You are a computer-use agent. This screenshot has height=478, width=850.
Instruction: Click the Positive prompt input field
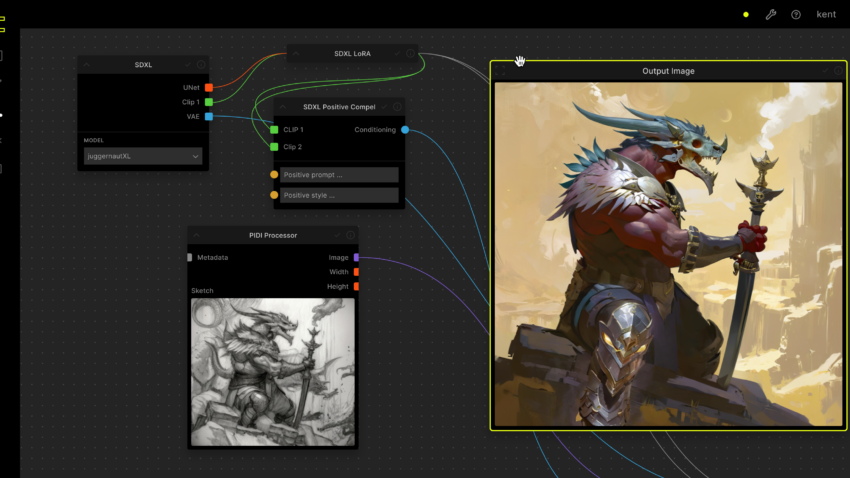pyautogui.click(x=339, y=175)
